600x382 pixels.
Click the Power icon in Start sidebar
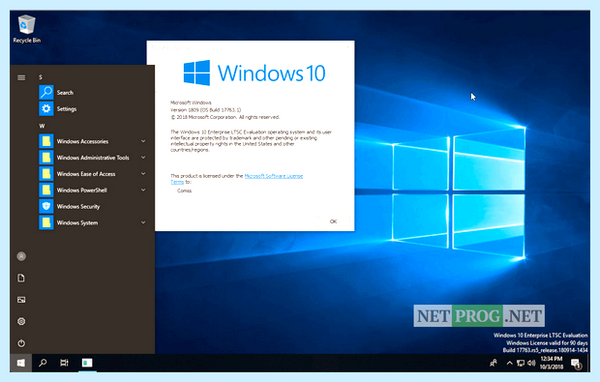click(21, 343)
